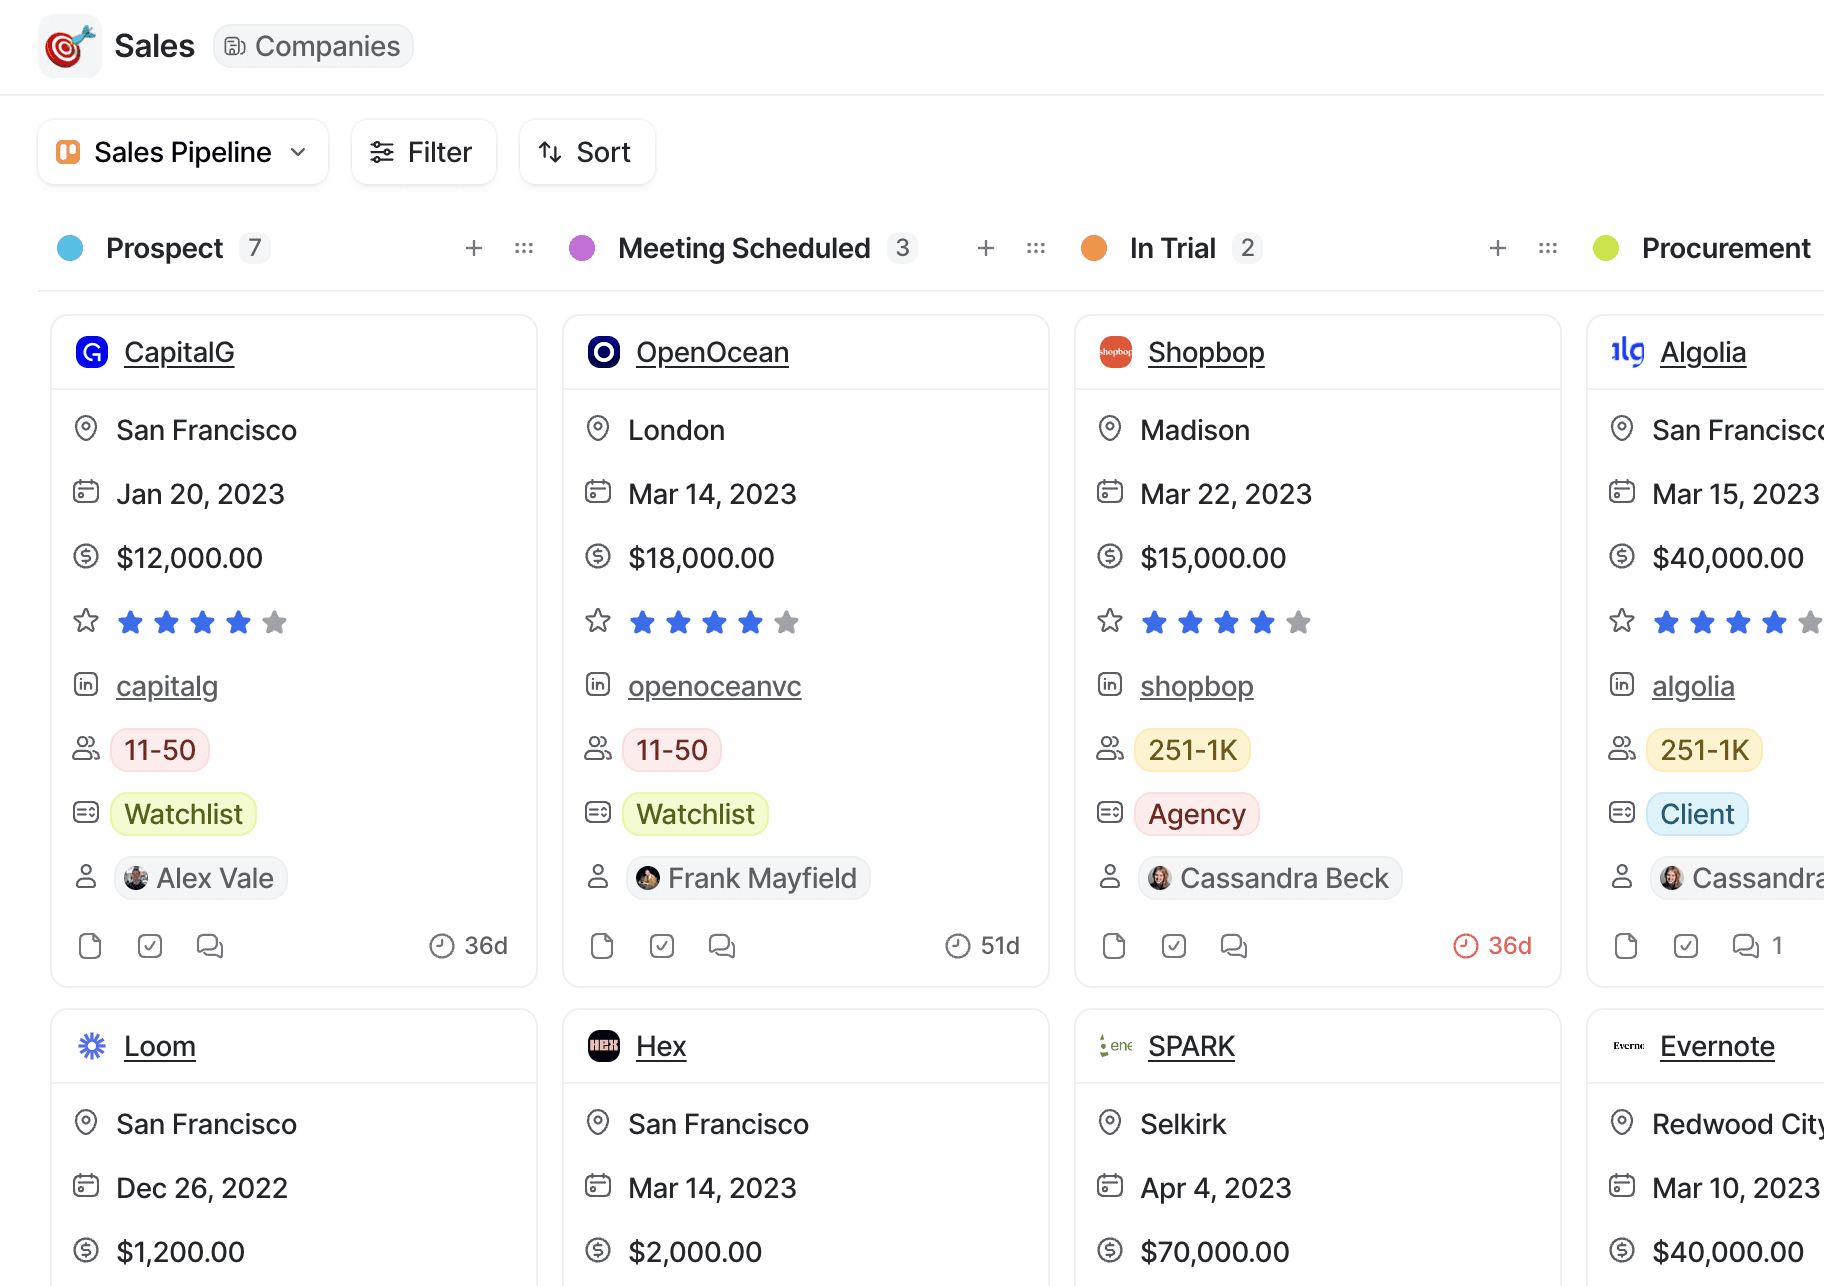Open the capitalg LinkedIn link

(167, 686)
